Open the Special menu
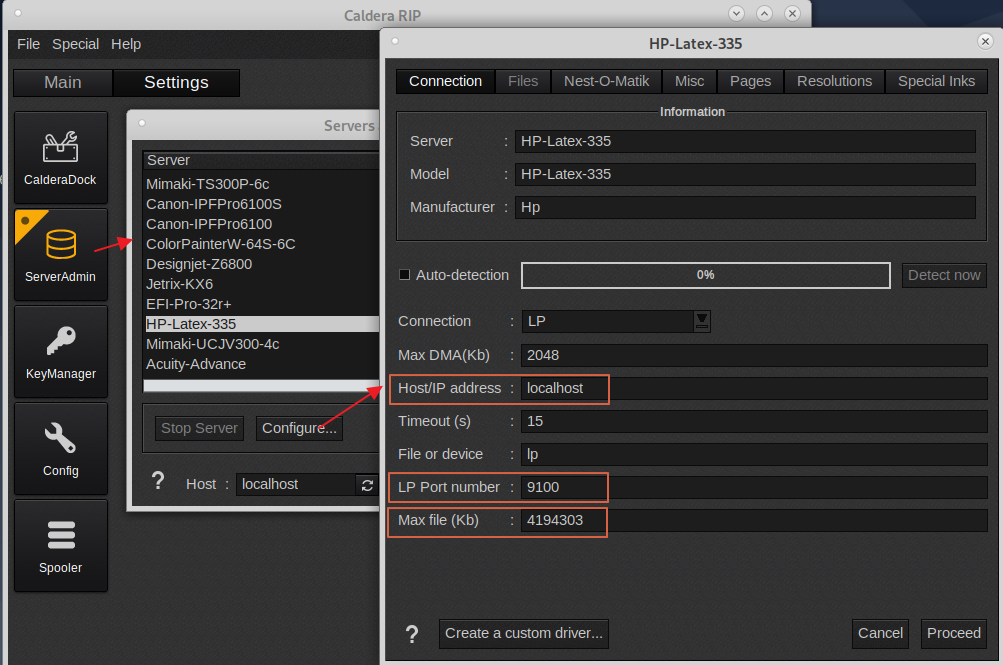The width and height of the screenshot is (1003, 665). [76, 44]
